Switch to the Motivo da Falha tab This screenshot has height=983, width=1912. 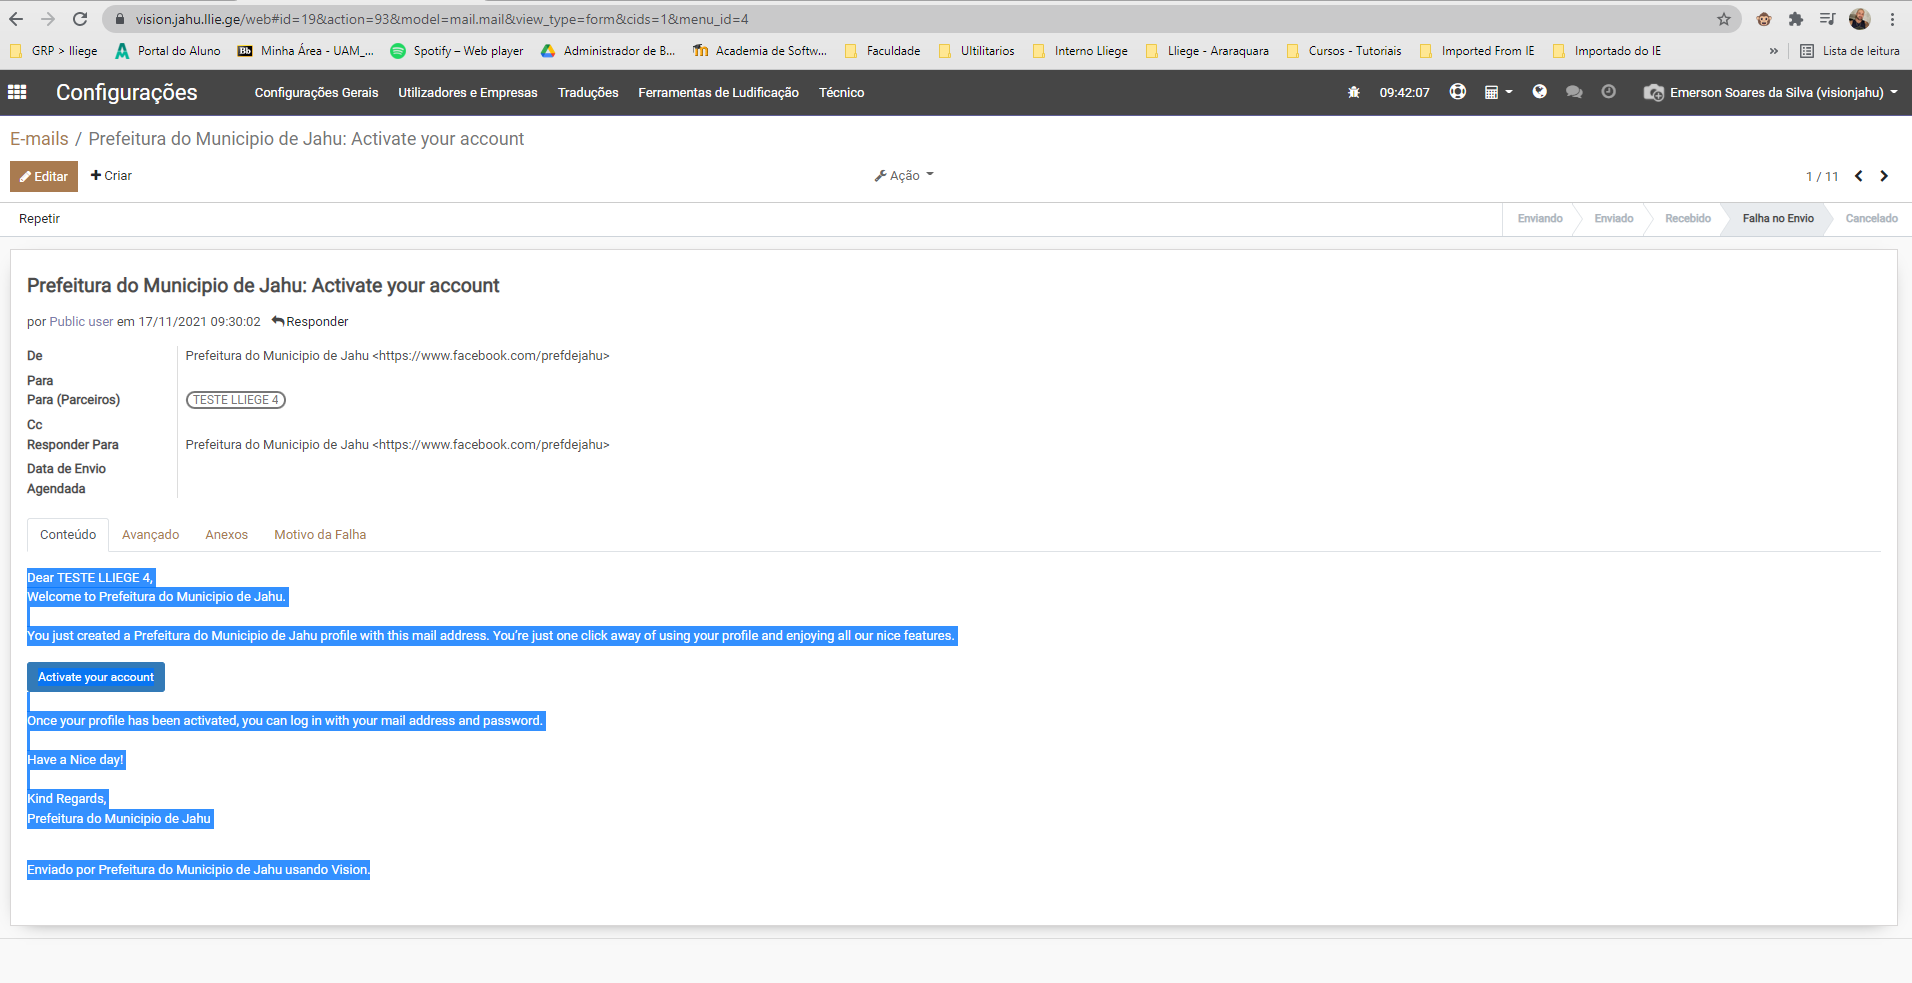coord(320,535)
